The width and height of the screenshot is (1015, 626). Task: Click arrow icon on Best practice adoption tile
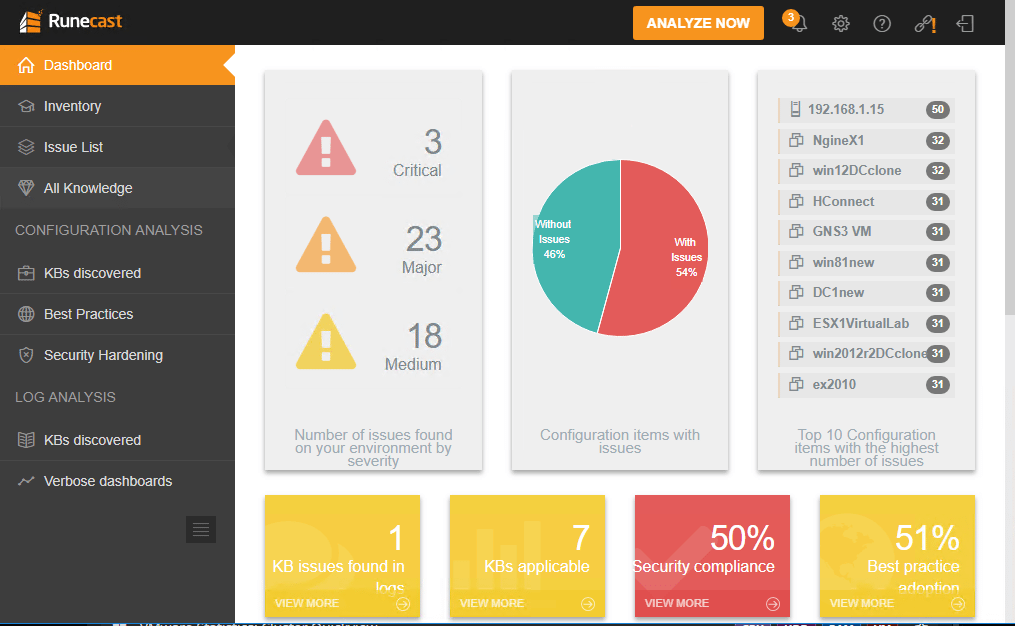coord(958,604)
